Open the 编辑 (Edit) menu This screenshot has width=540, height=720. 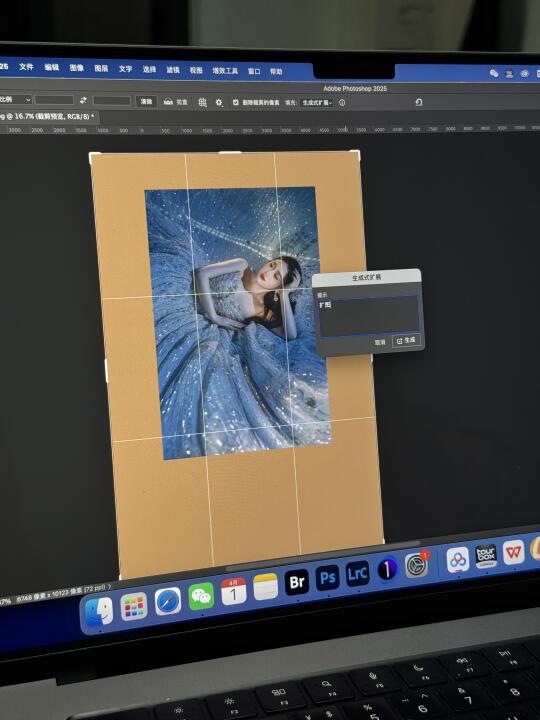[x=51, y=67]
